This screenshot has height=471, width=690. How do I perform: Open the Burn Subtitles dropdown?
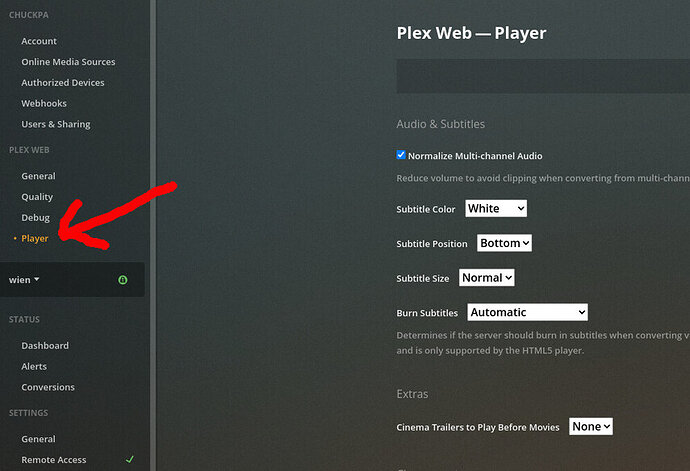pos(527,312)
